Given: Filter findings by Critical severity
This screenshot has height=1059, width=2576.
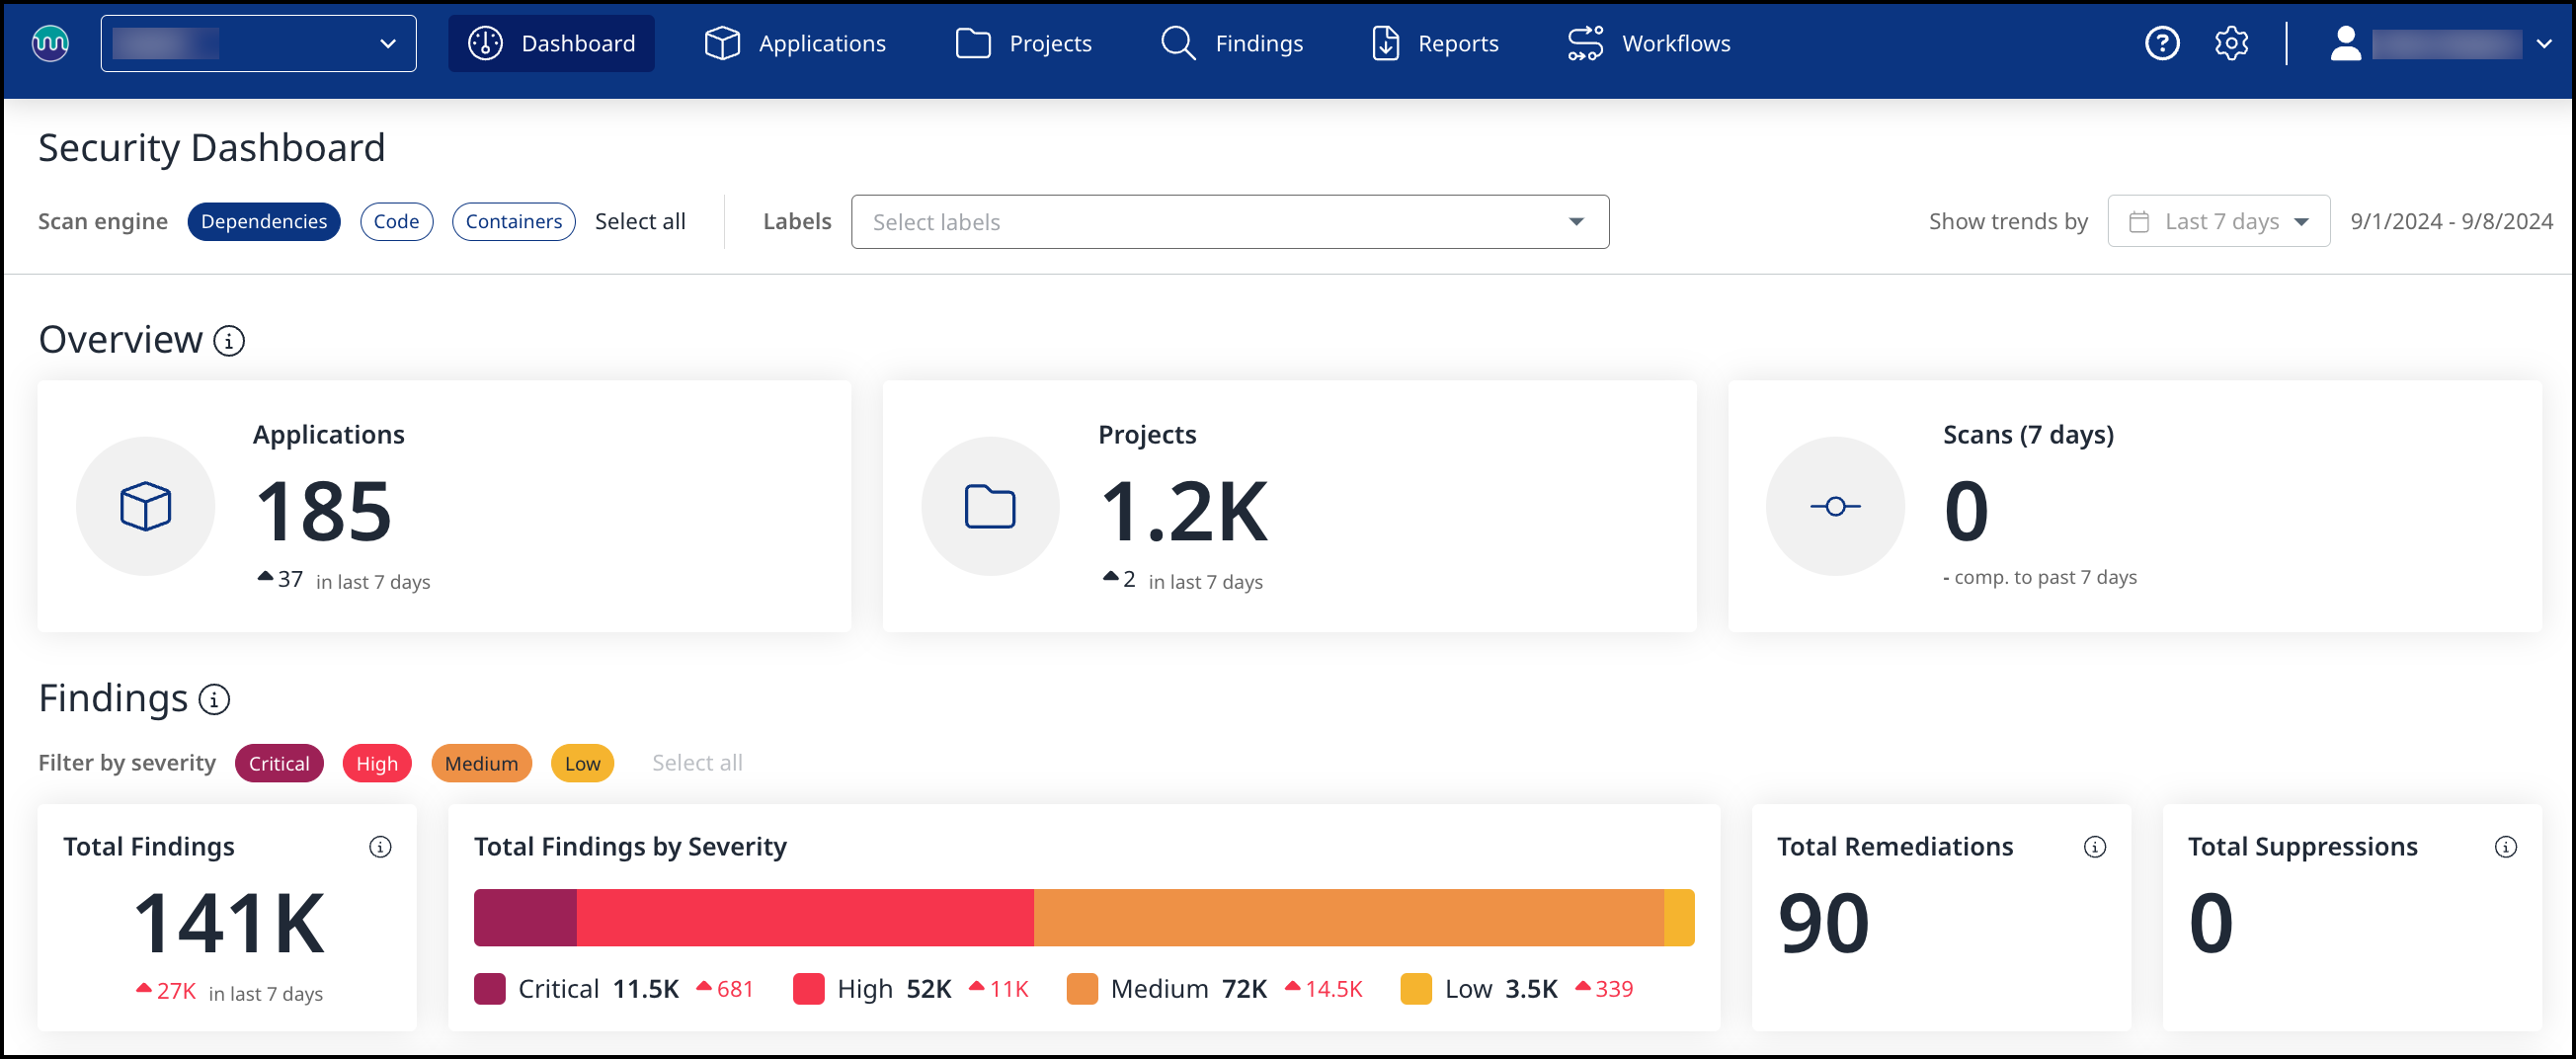Looking at the screenshot, I should point(279,763).
